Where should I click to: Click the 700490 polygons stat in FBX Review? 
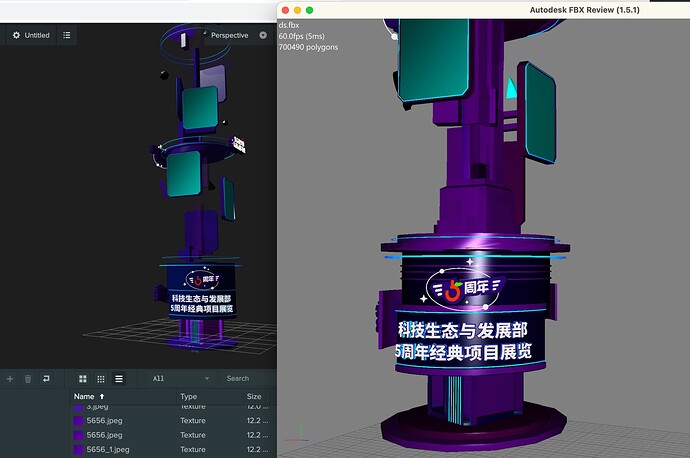coord(308,47)
